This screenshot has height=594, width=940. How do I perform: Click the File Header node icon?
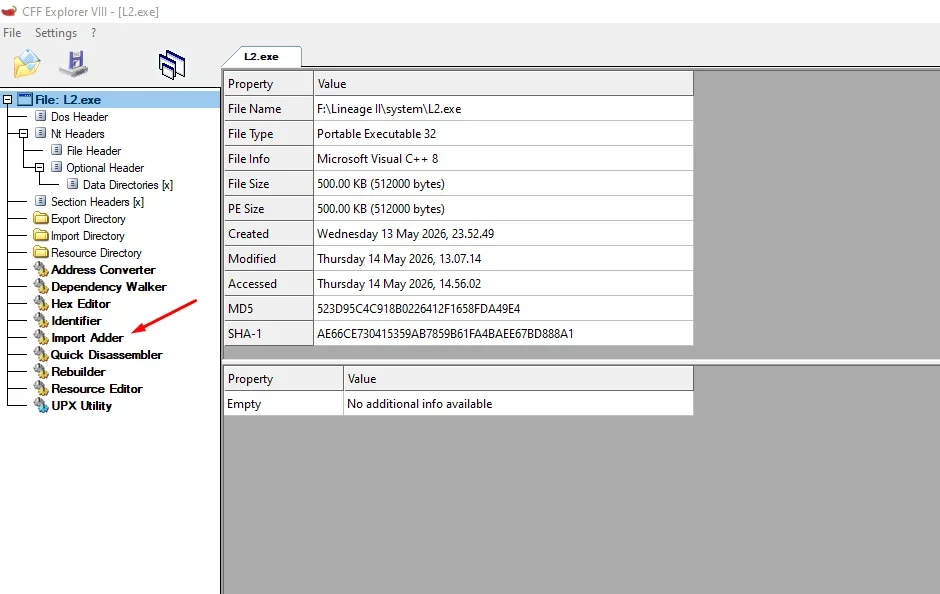pyautogui.click(x=57, y=150)
